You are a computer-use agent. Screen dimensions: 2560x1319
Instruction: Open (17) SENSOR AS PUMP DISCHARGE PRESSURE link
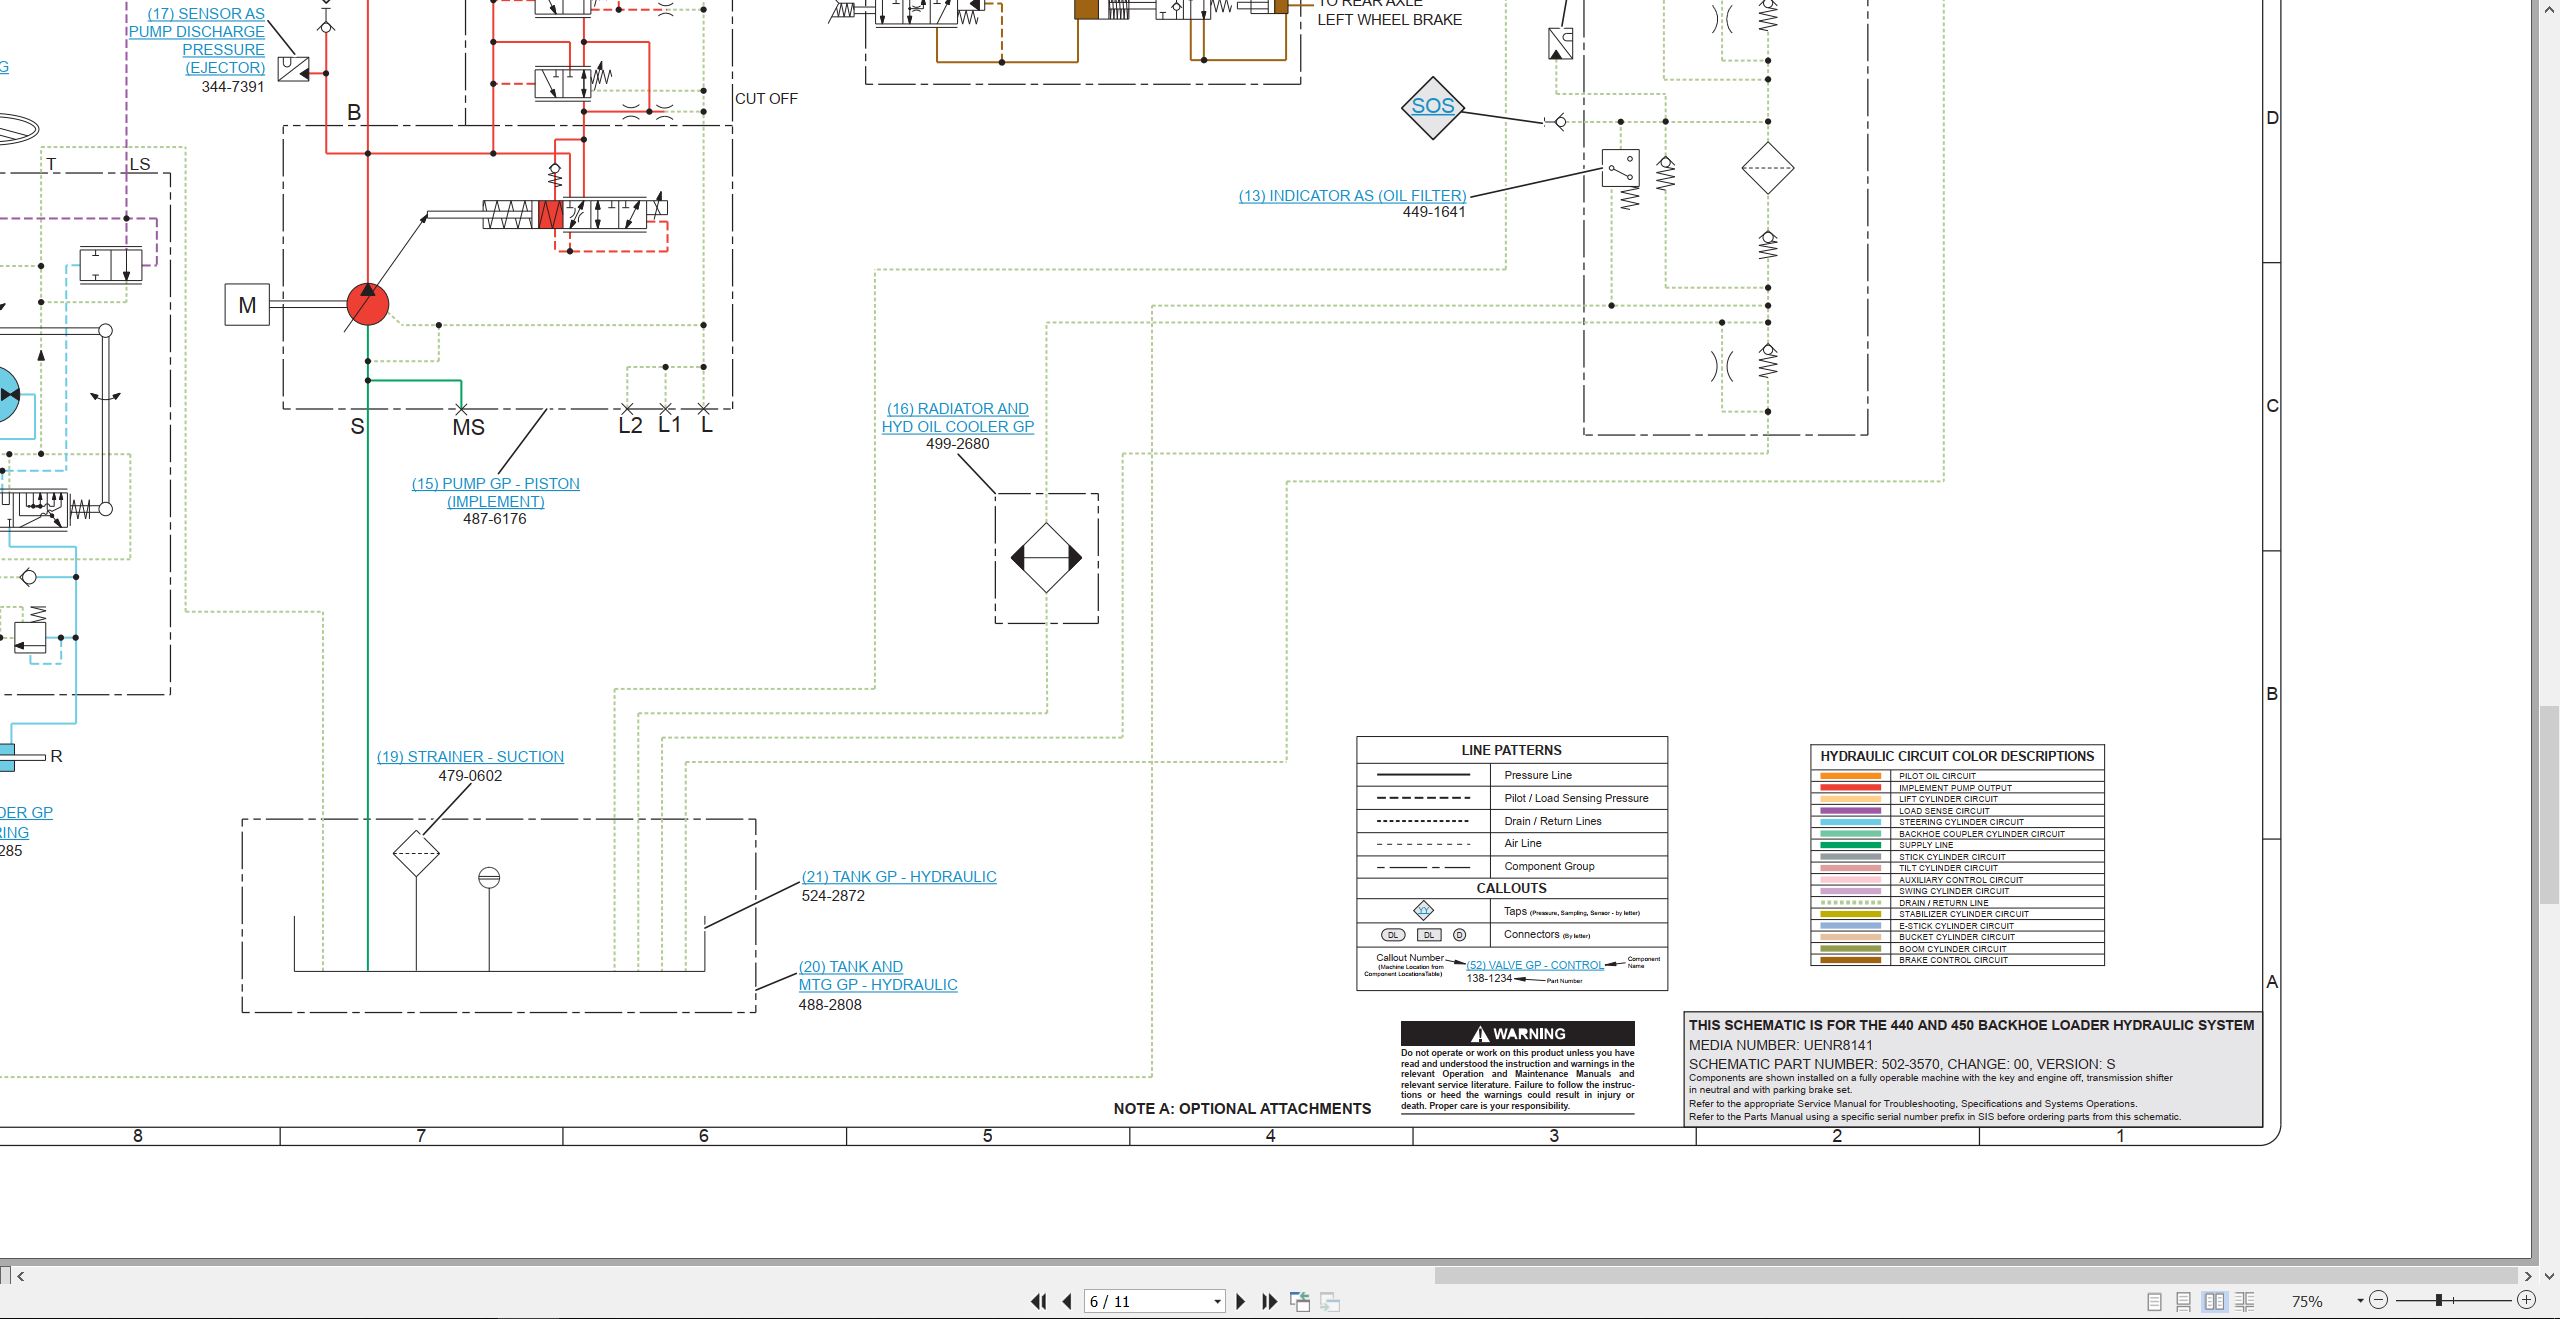coord(197,41)
